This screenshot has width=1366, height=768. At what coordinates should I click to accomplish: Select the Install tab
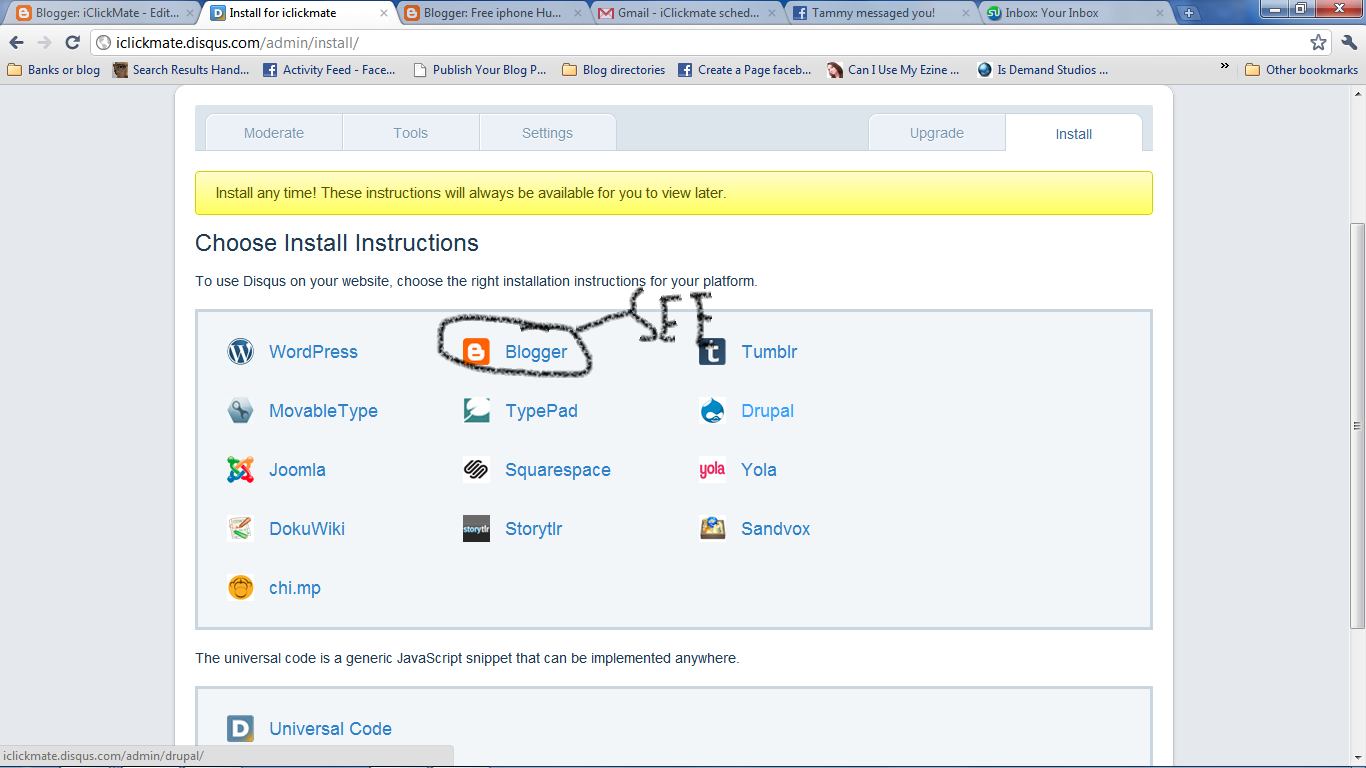(x=1074, y=133)
